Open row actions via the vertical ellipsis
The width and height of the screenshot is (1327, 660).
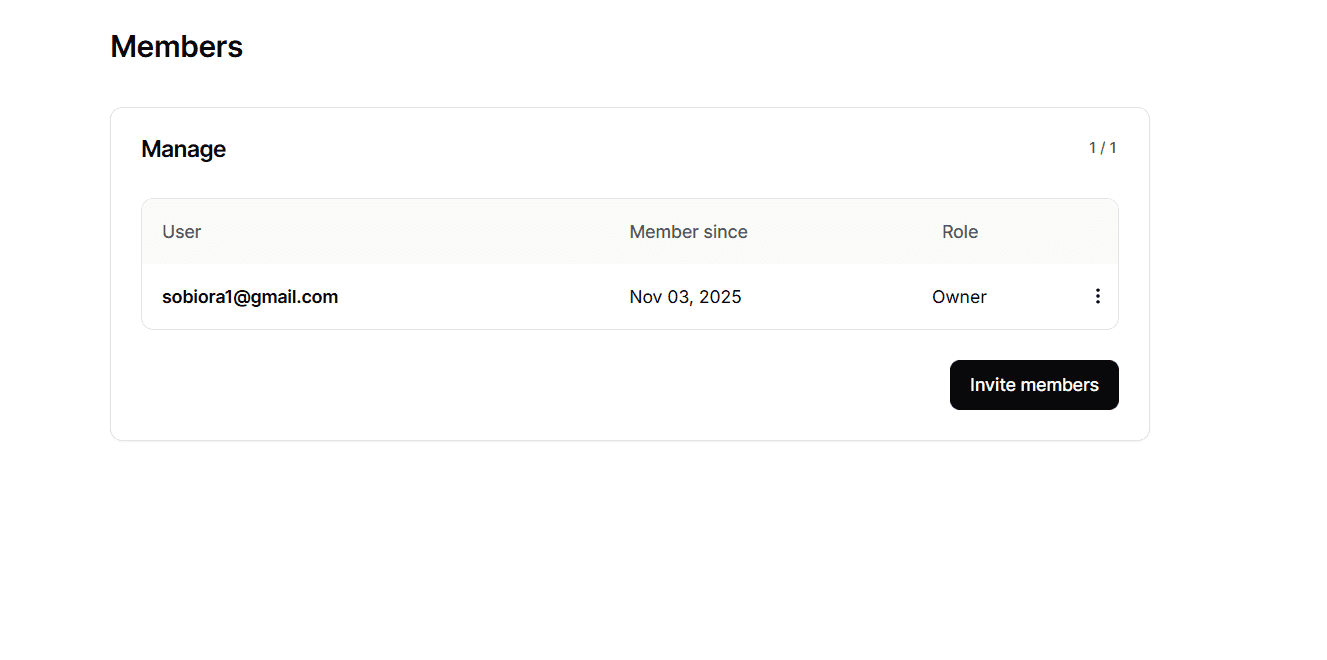click(x=1097, y=296)
